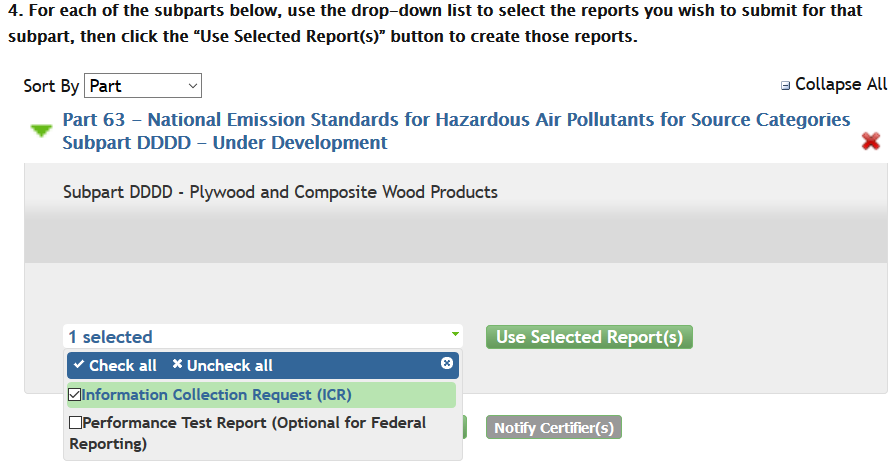This screenshot has height=468, width=892.
Task: Click the Collapse All minus icon
Action: [x=785, y=86]
